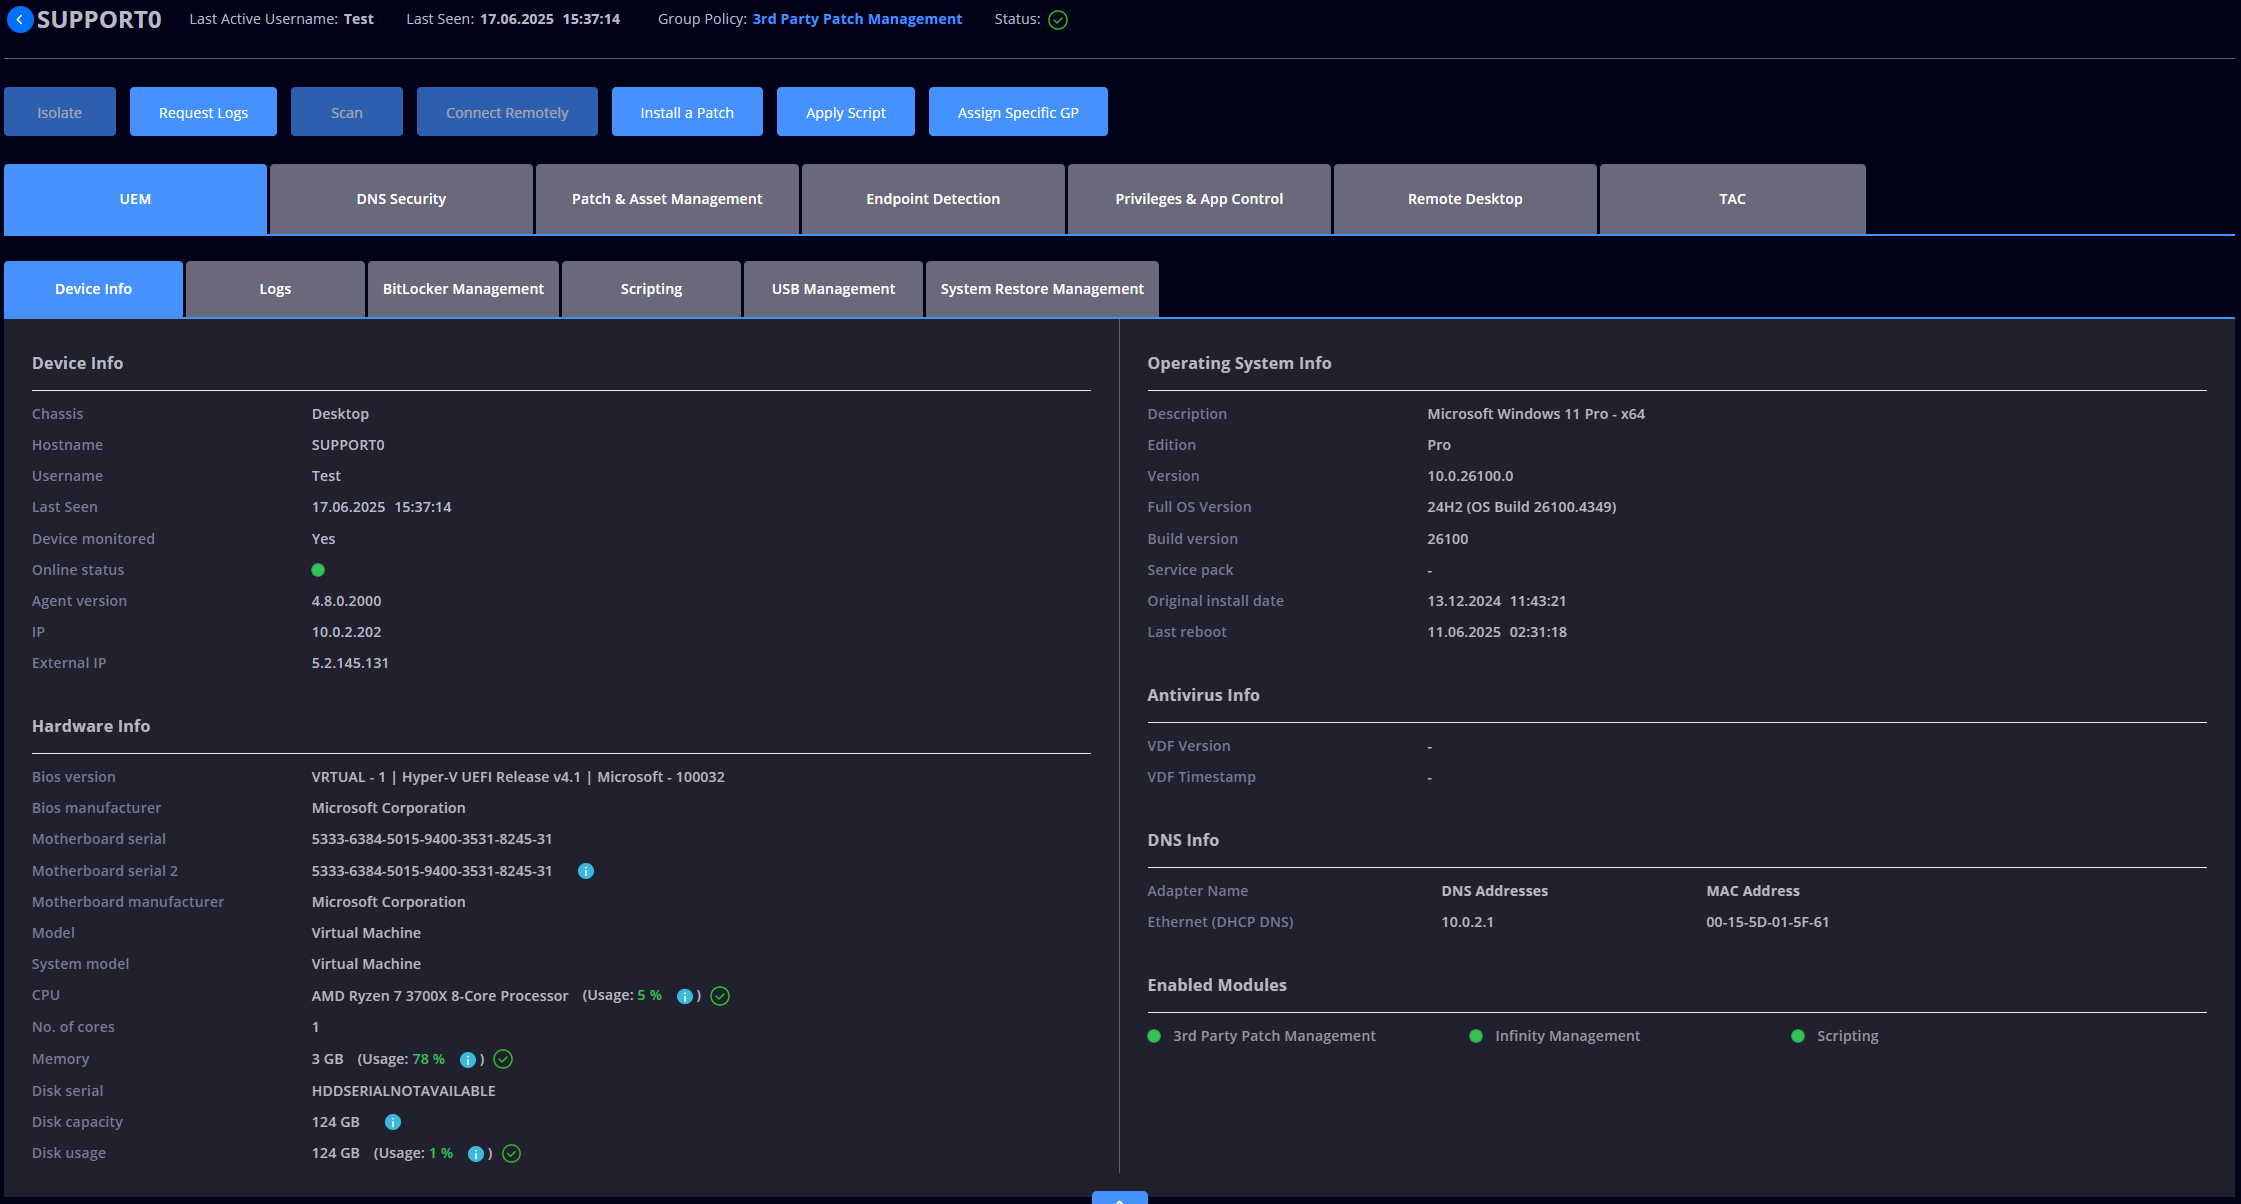Click the green dot by 3rd Party Patch Management module
This screenshot has width=2241, height=1204.
1154,1036
